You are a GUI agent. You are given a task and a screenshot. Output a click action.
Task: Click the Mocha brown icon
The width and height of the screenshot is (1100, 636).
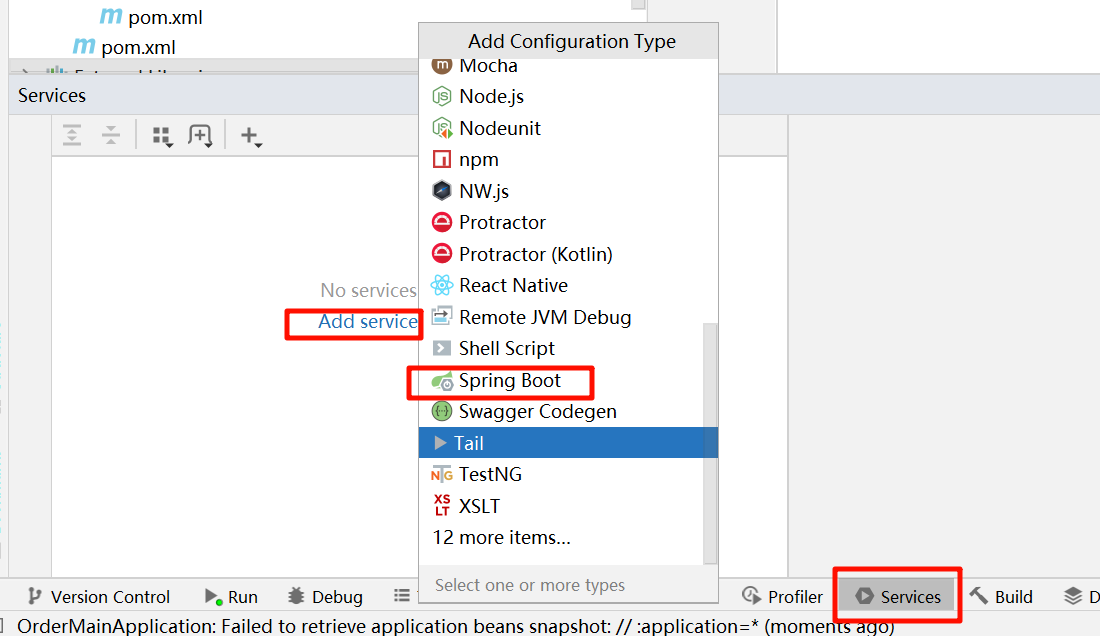click(x=441, y=67)
